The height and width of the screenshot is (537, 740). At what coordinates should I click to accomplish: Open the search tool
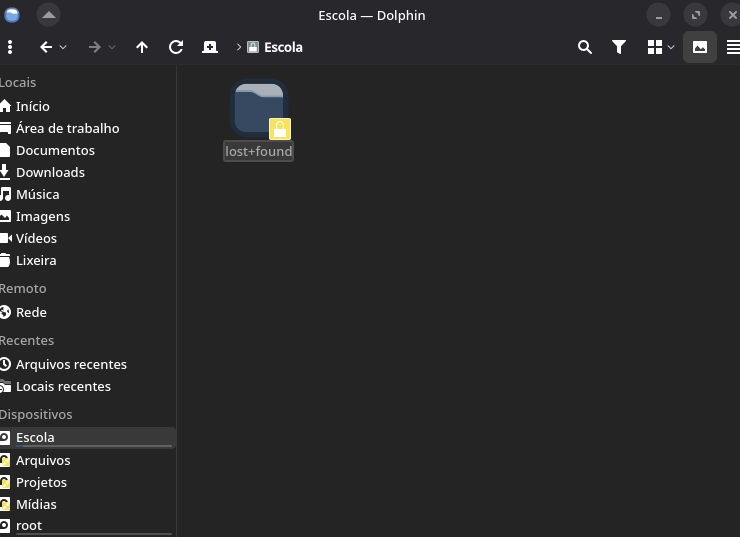(x=585, y=47)
